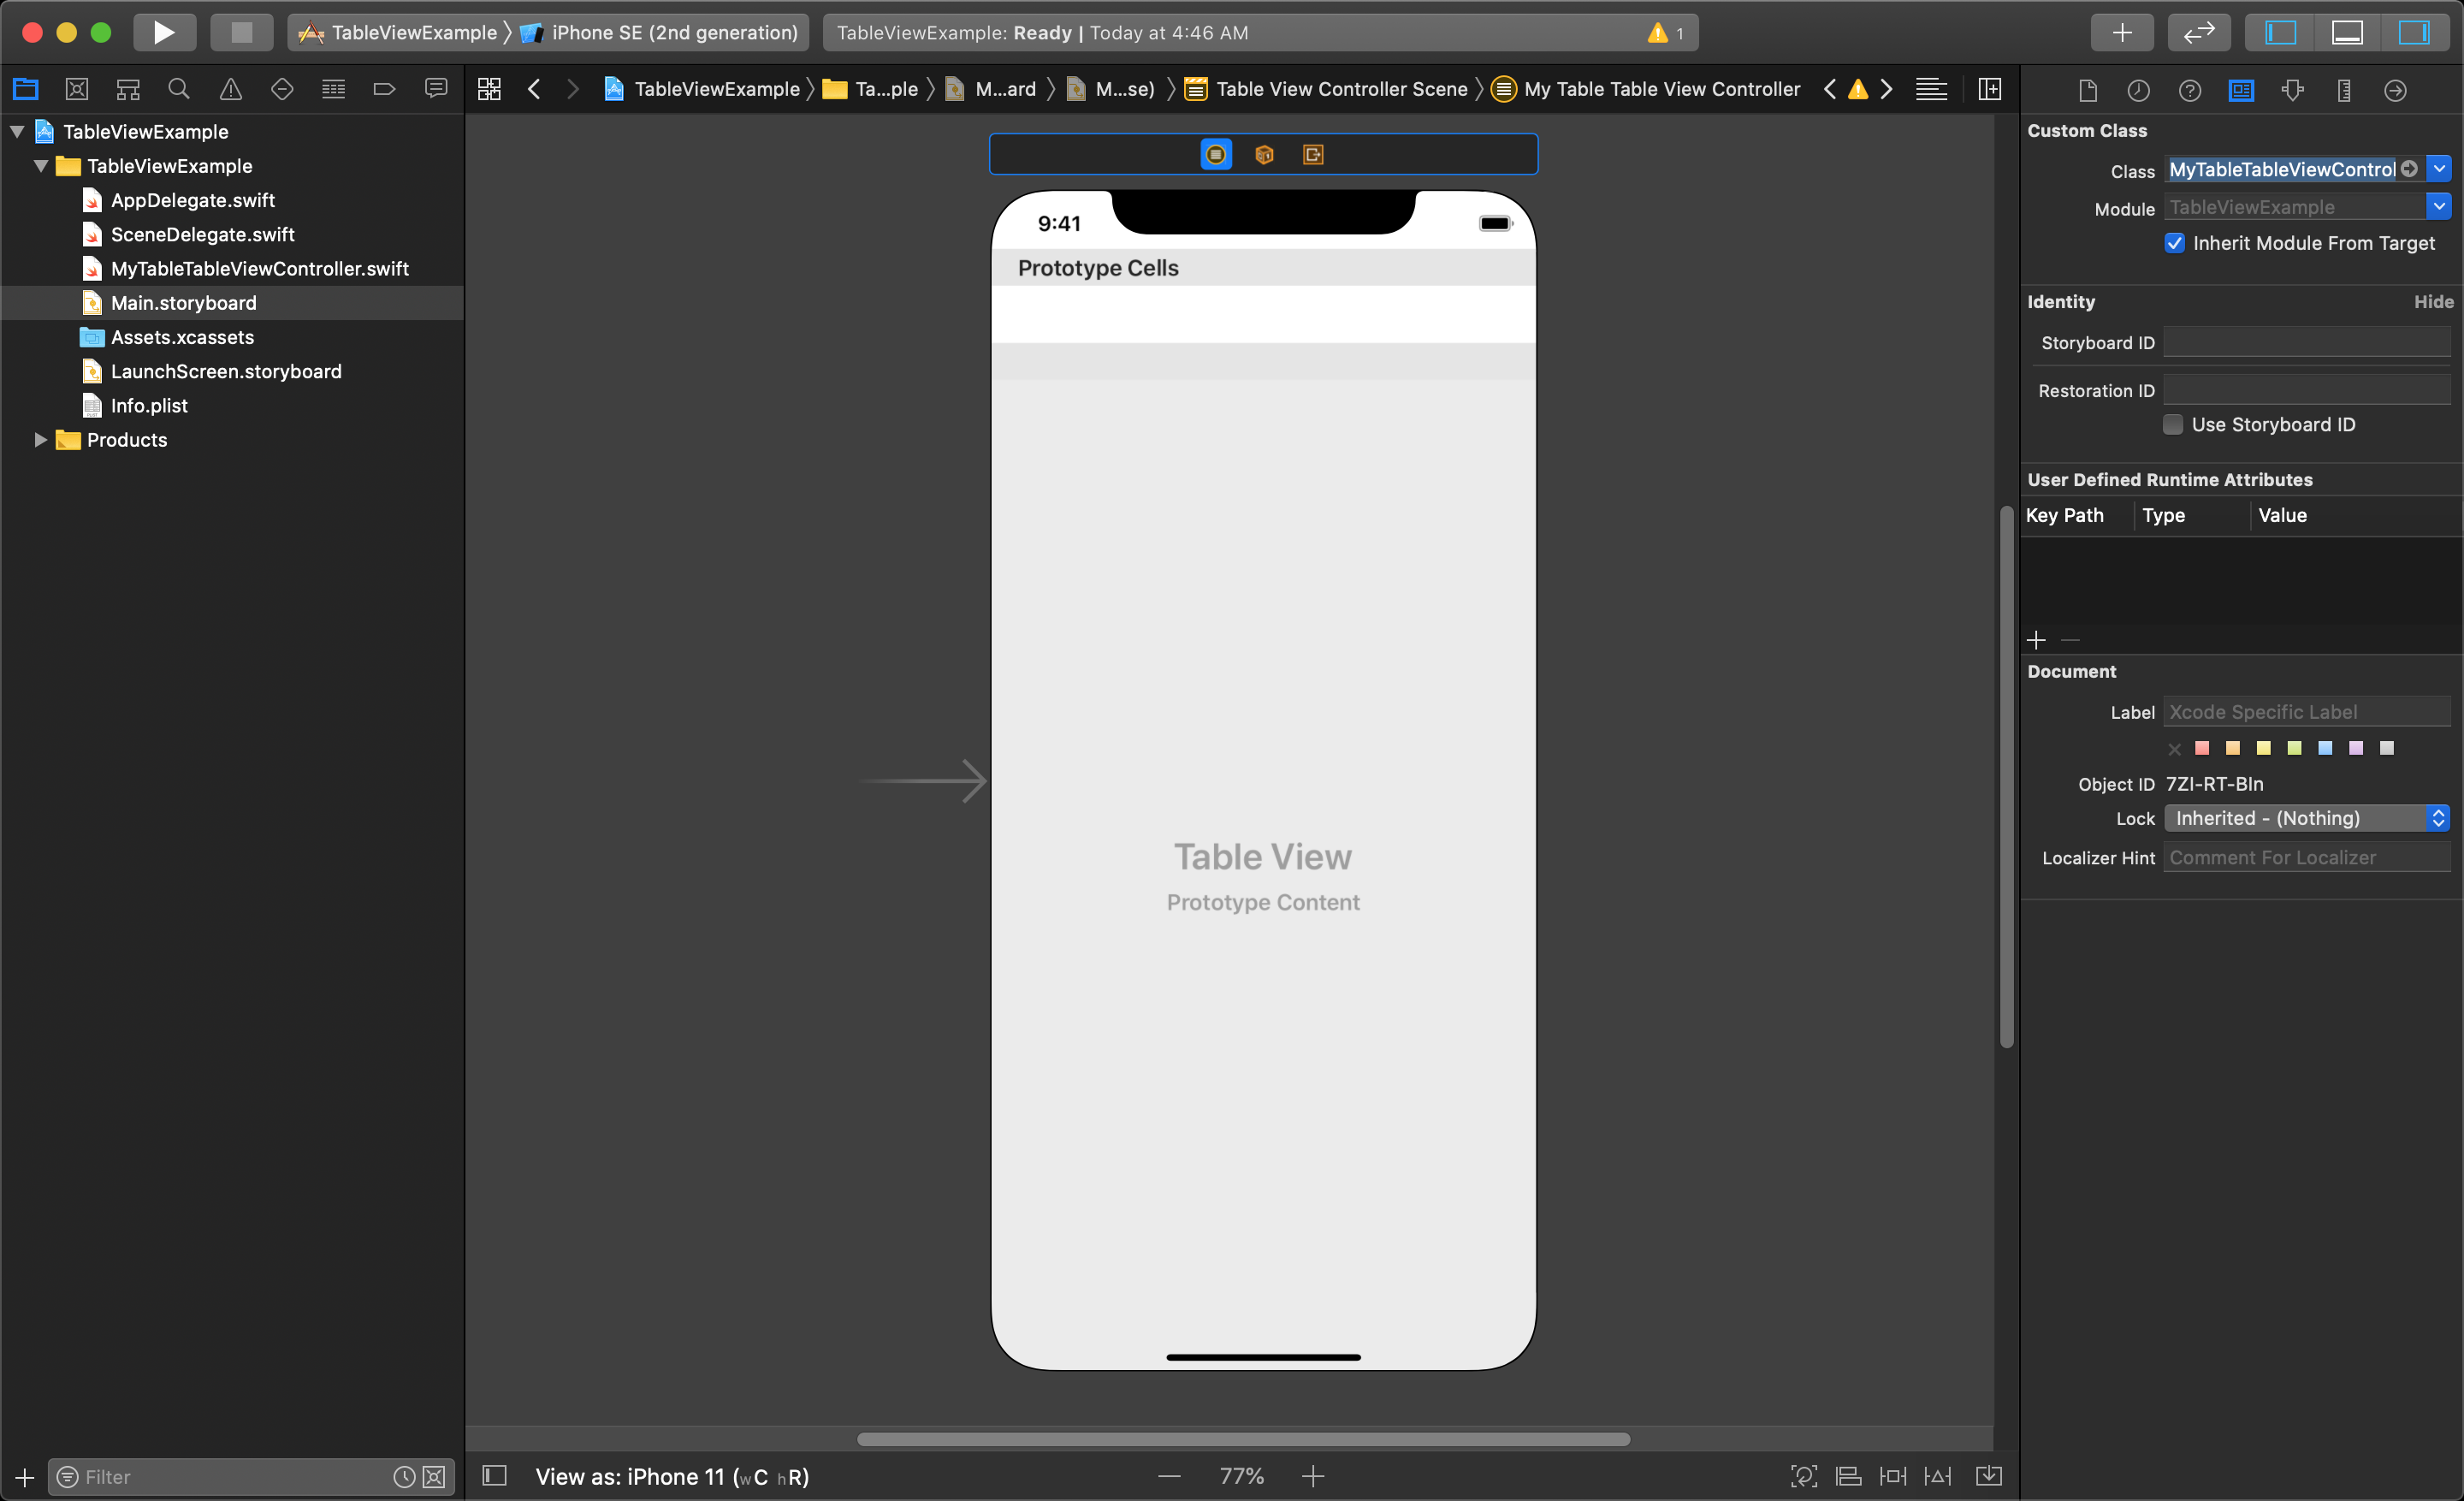The width and height of the screenshot is (2464, 1501).
Task: Add an editor on the right
Action: click(x=1990, y=89)
